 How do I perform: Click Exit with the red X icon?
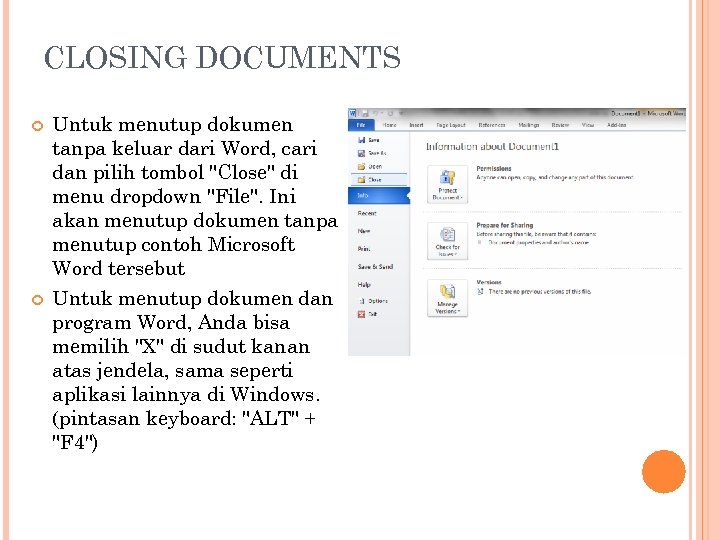[x=367, y=314]
